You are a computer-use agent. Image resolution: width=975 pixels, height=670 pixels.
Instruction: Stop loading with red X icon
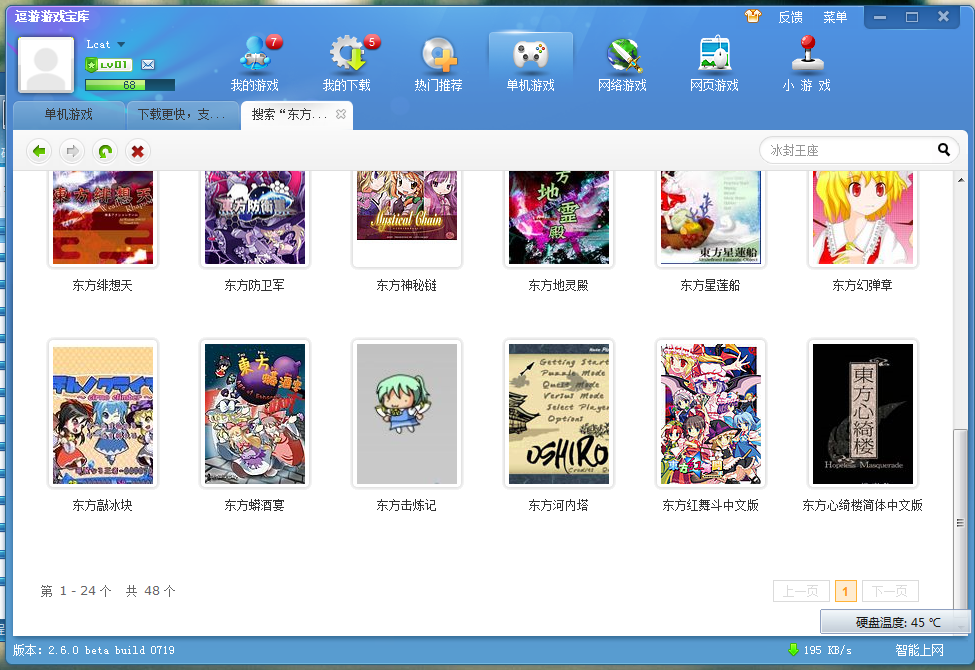tap(137, 151)
